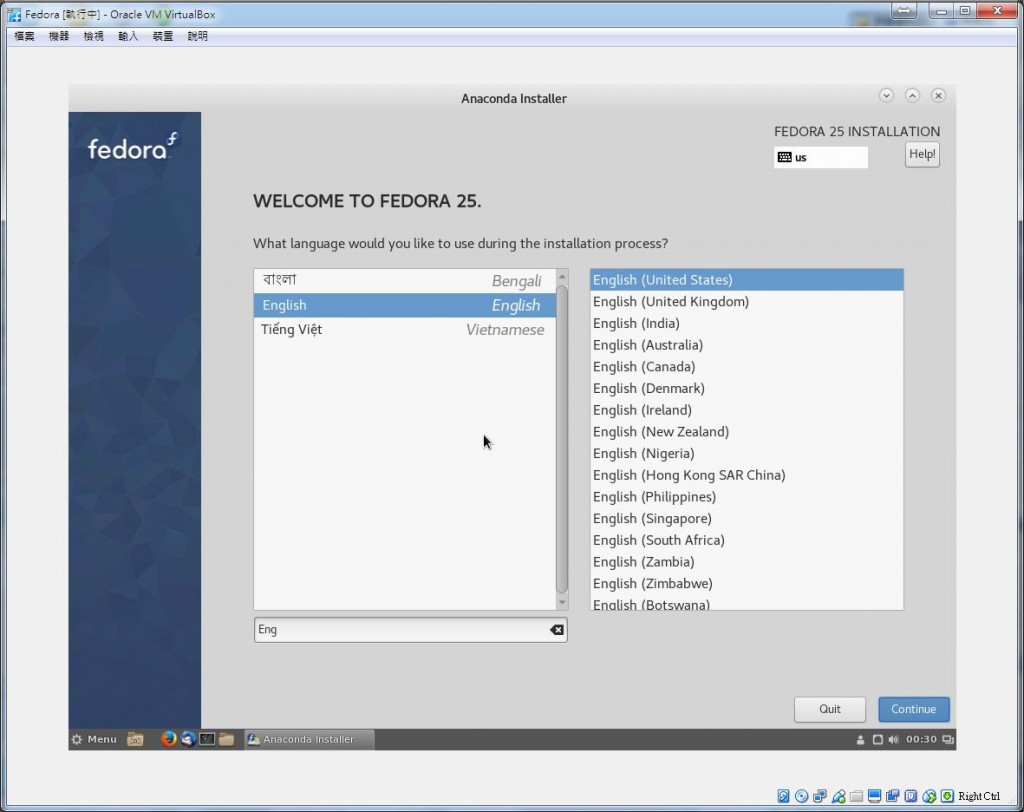Click the square tray icon beside volume
1024x812 pixels.
click(x=878, y=739)
